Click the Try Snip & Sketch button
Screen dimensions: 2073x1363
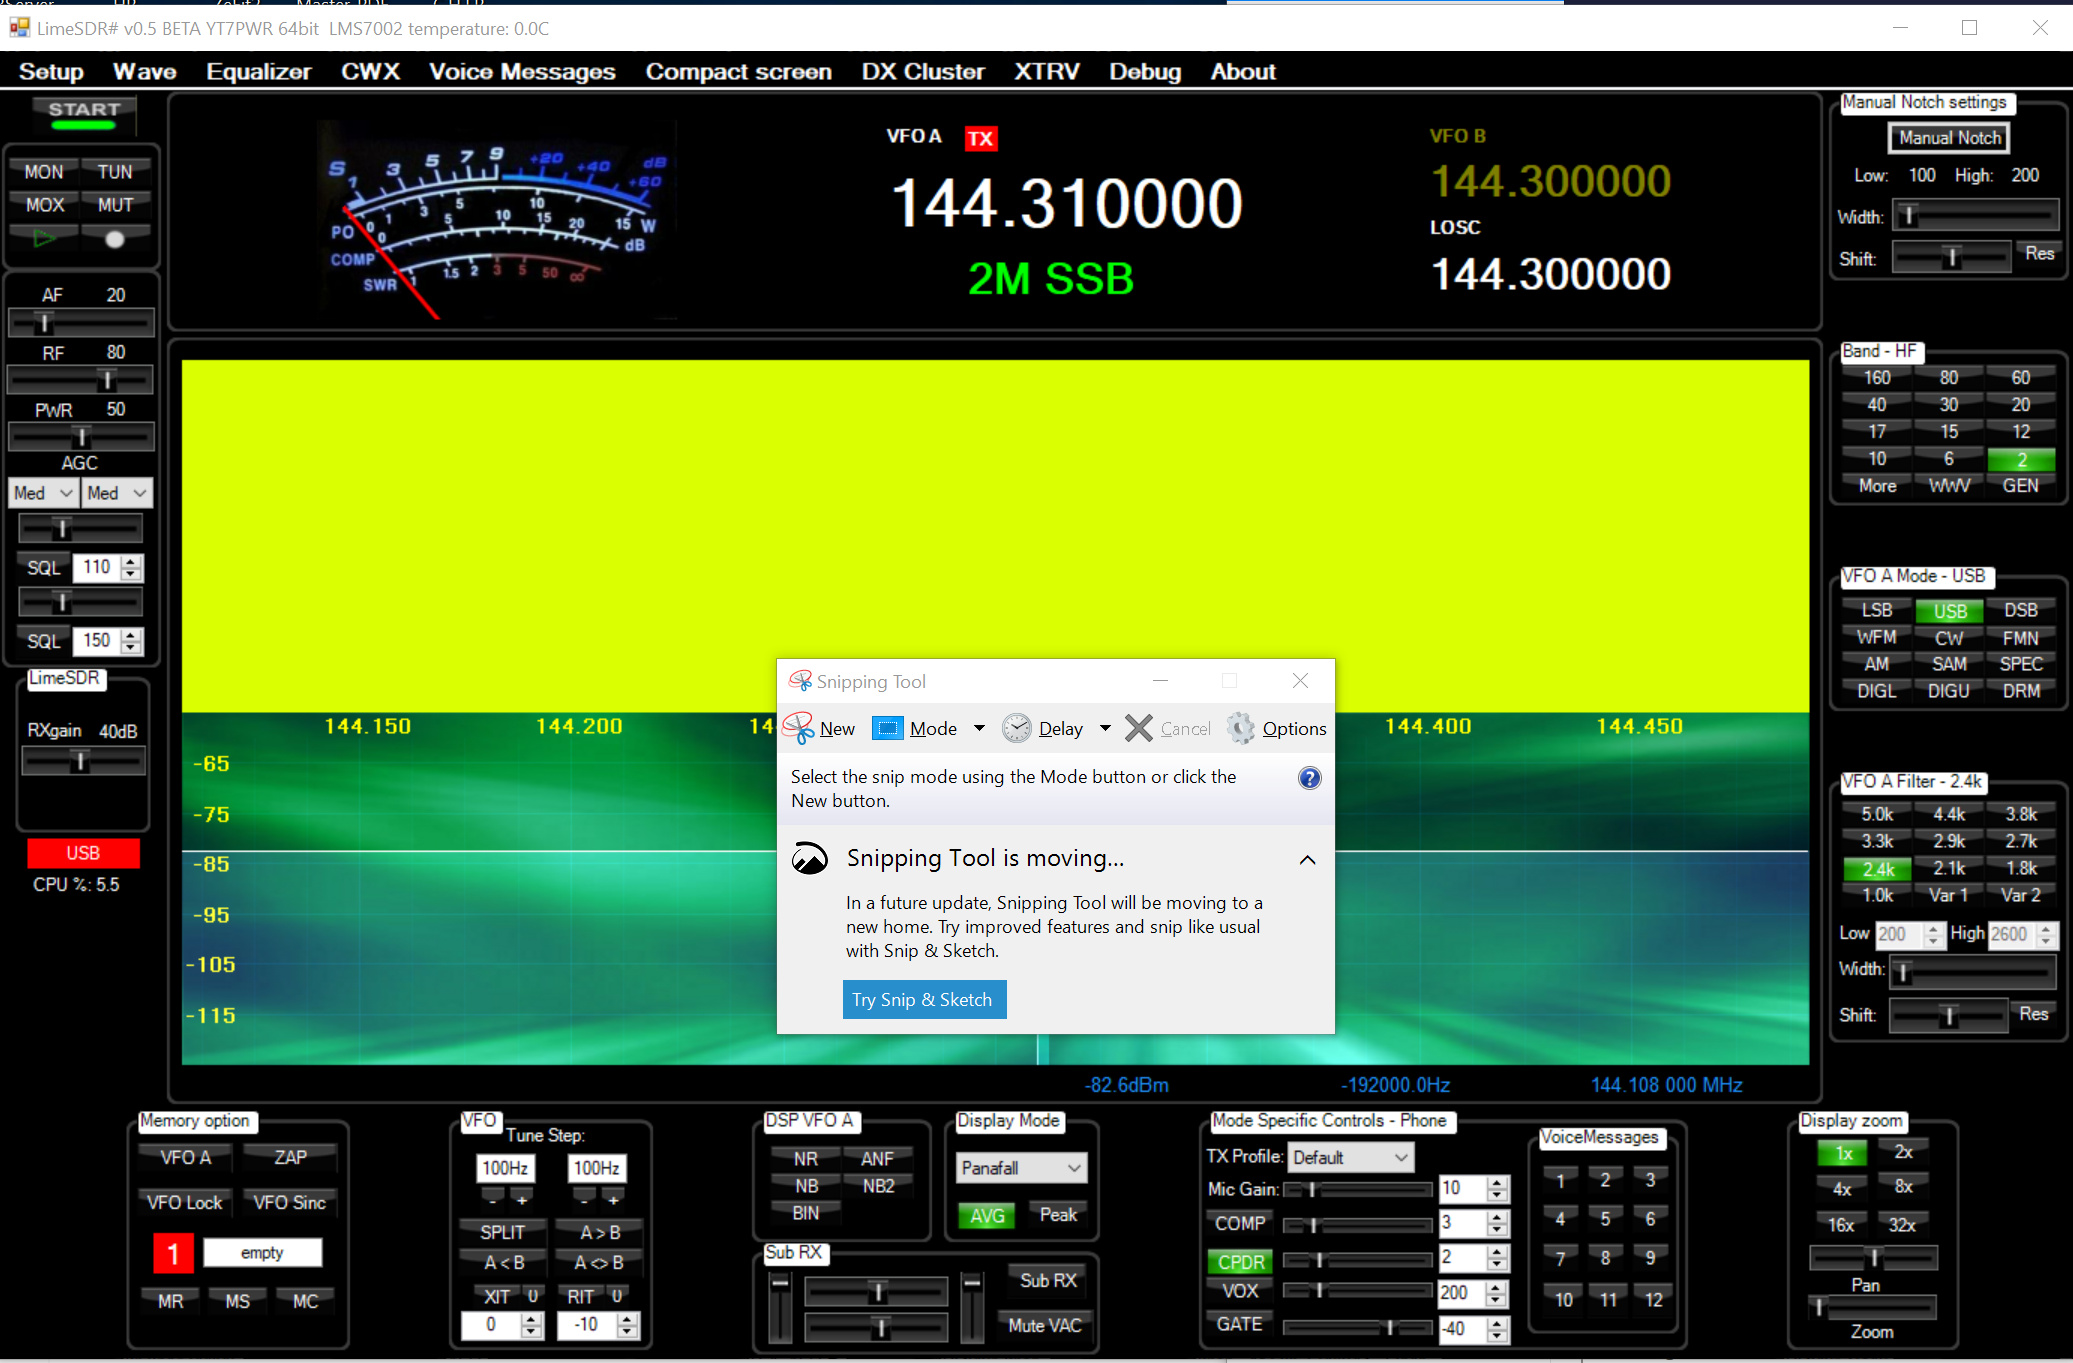(x=923, y=999)
